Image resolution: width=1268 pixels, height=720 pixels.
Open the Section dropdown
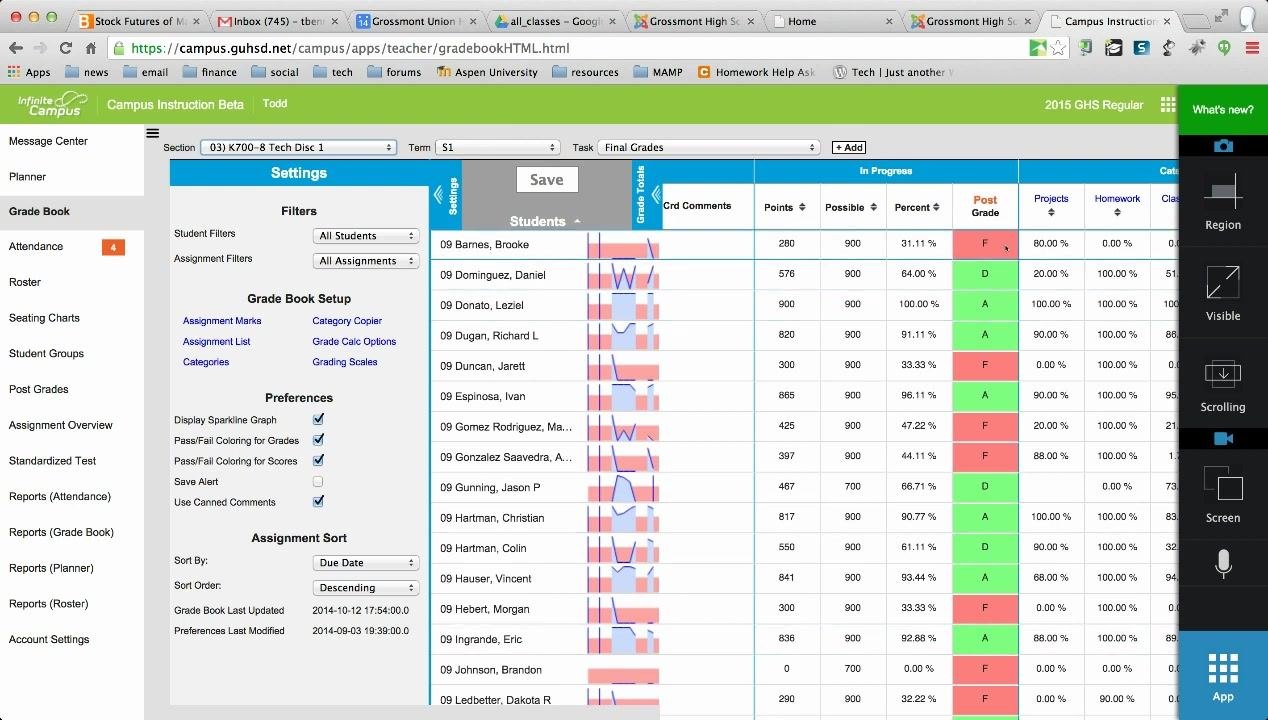pos(298,147)
